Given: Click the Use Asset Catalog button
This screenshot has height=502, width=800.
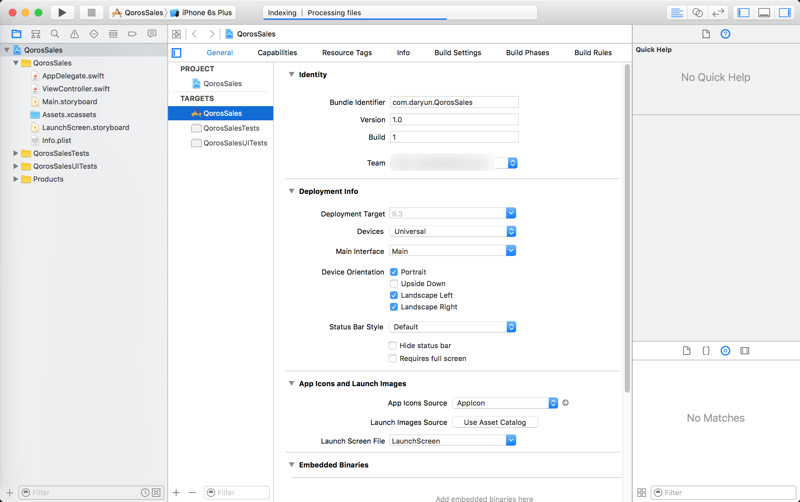Looking at the screenshot, I should pyautogui.click(x=495, y=422).
